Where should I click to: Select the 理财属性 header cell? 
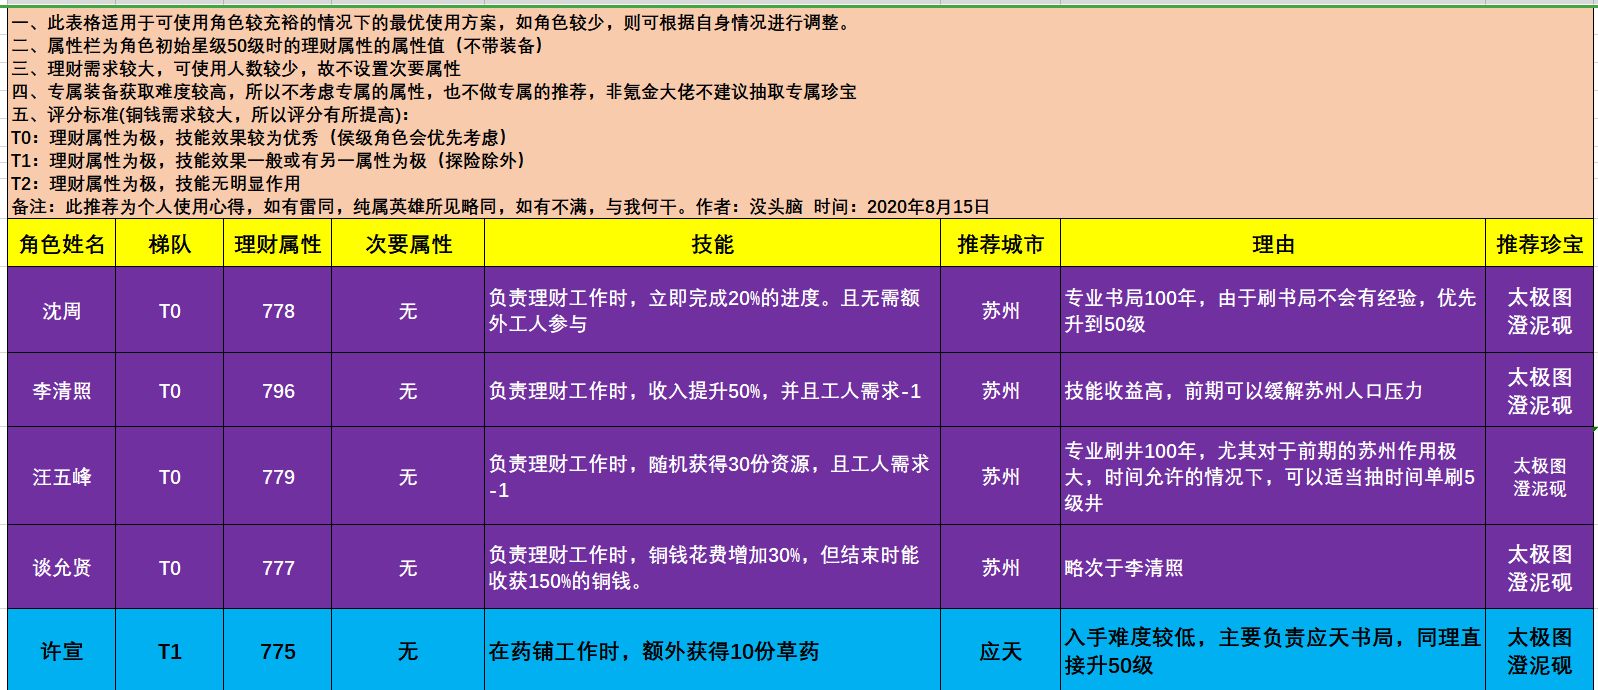[278, 244]
